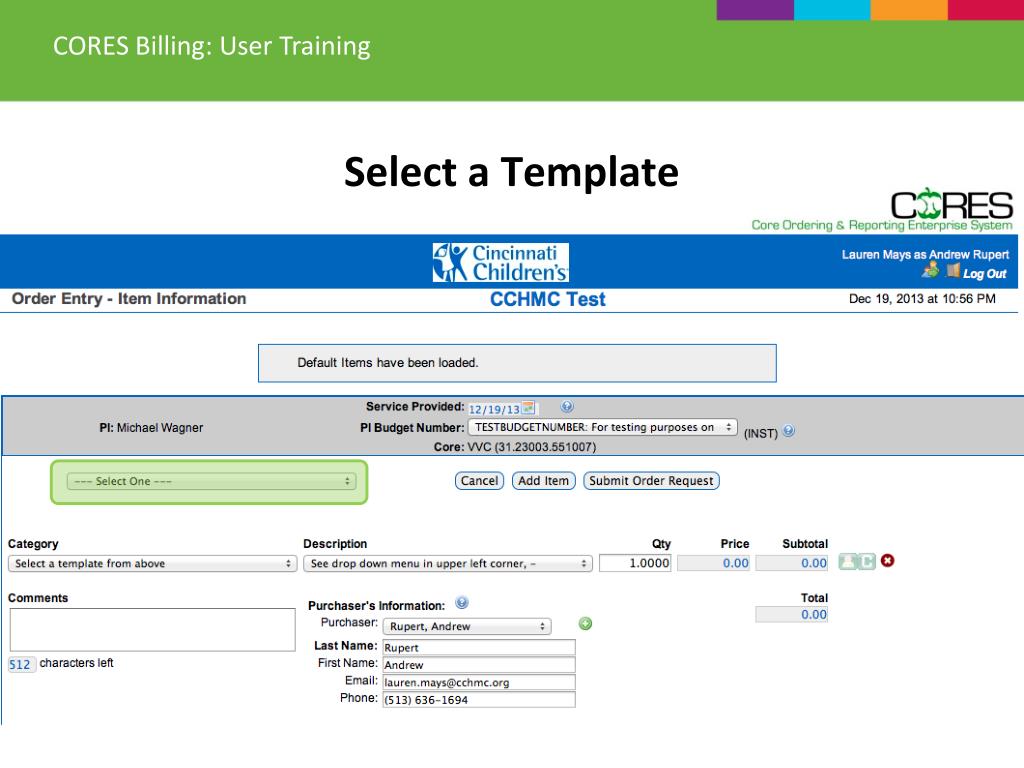Click the 'Lauren Mays as Andrew Rupert' text
Viewport: 1024px width, 768px height.
(925, 255)
